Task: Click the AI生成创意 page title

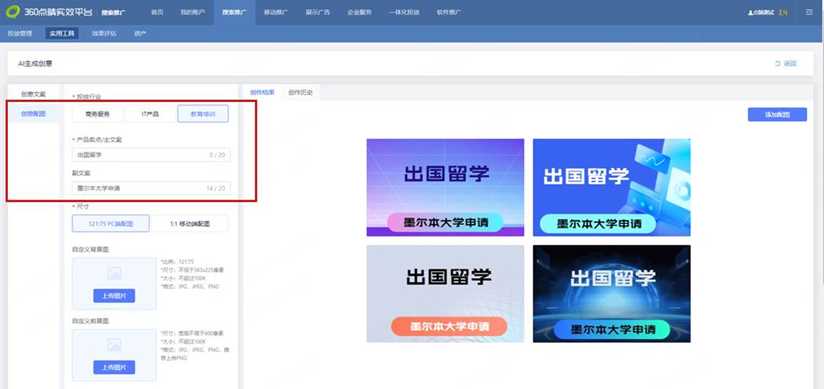Action: (35, 64)
